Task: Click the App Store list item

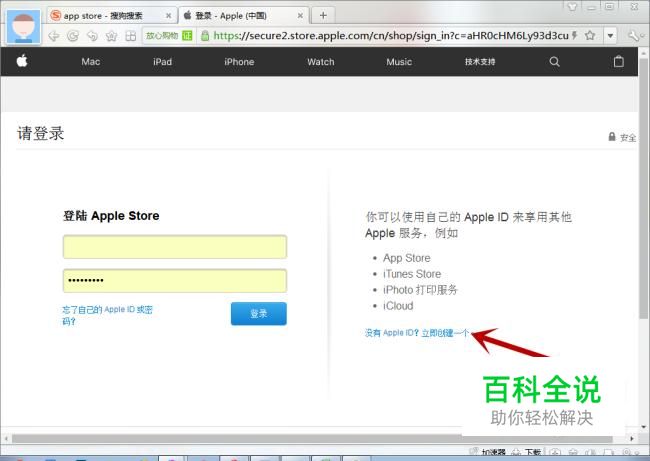Action: tap(407, 258)
